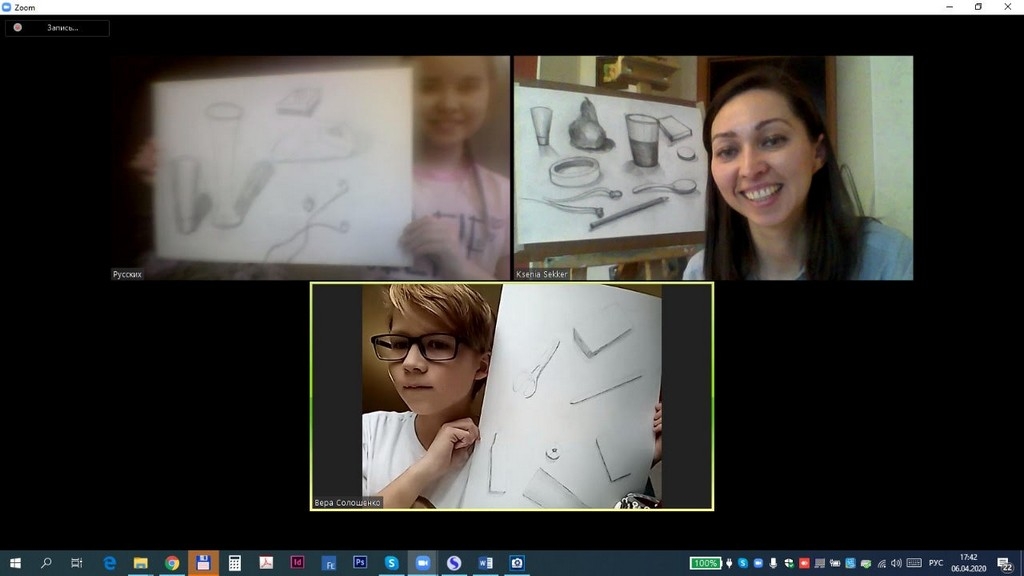This screenshot has width=1024, height=576.
Task: Open Adobe Acrobat PDF taskbar icon
Action: (266, 563)
